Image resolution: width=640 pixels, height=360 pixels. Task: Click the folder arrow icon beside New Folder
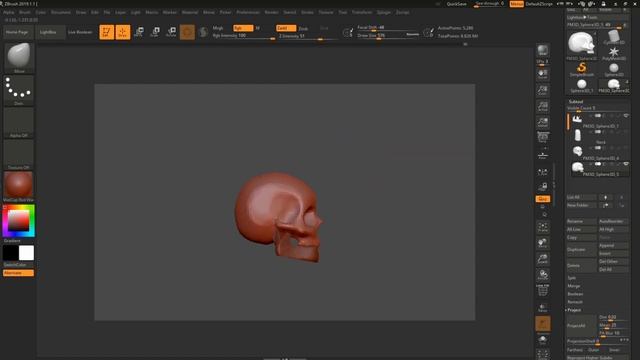pos(605,205)
